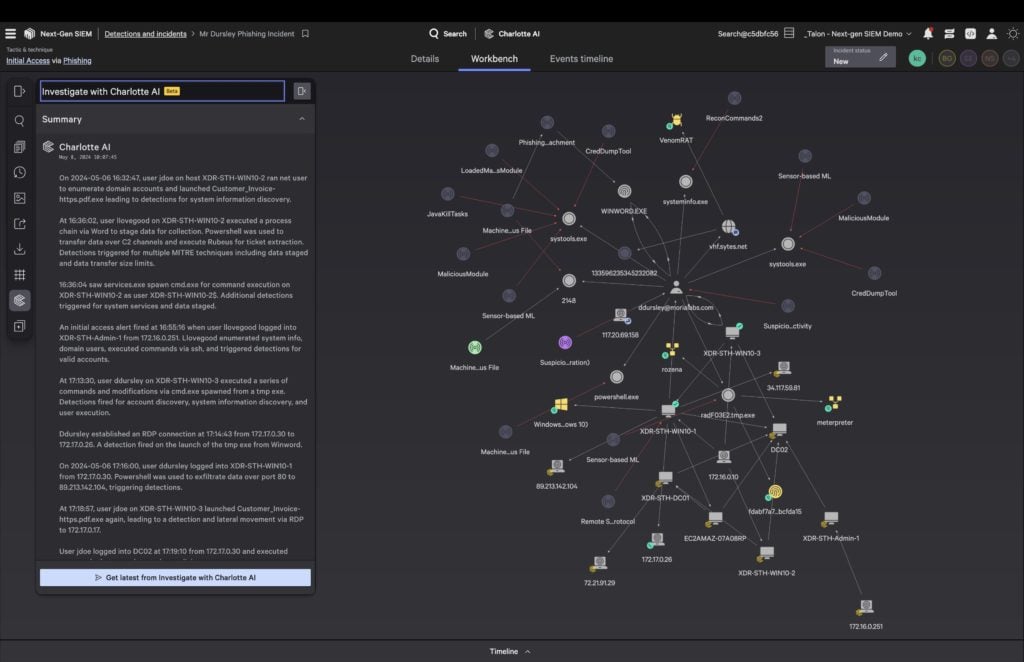The width and height of the screenshot is (1024, 662).
Task: Switch to the Details tab
Action: point(424,59)
